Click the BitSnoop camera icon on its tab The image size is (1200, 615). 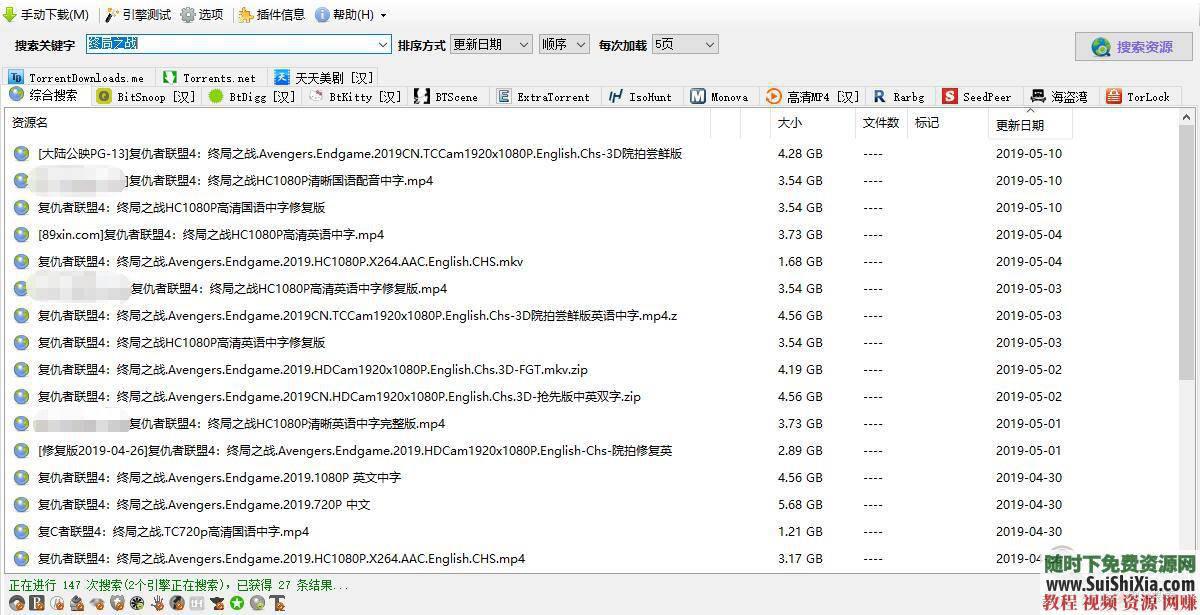tap(103, 96)
